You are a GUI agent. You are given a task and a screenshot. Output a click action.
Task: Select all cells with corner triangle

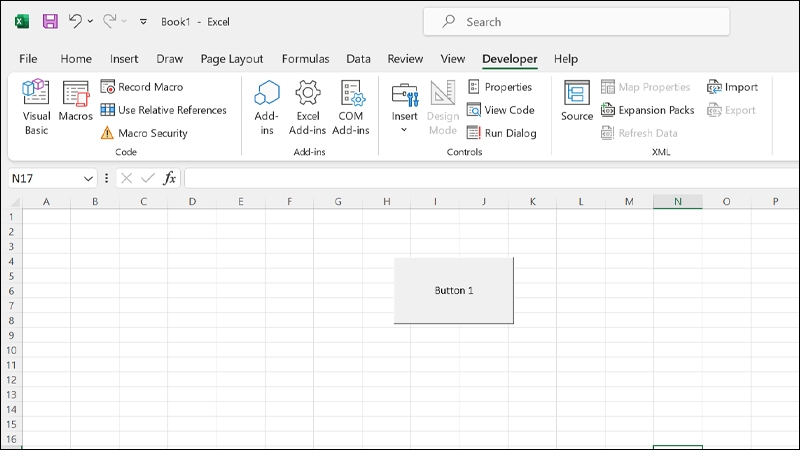tap(14, 202)
